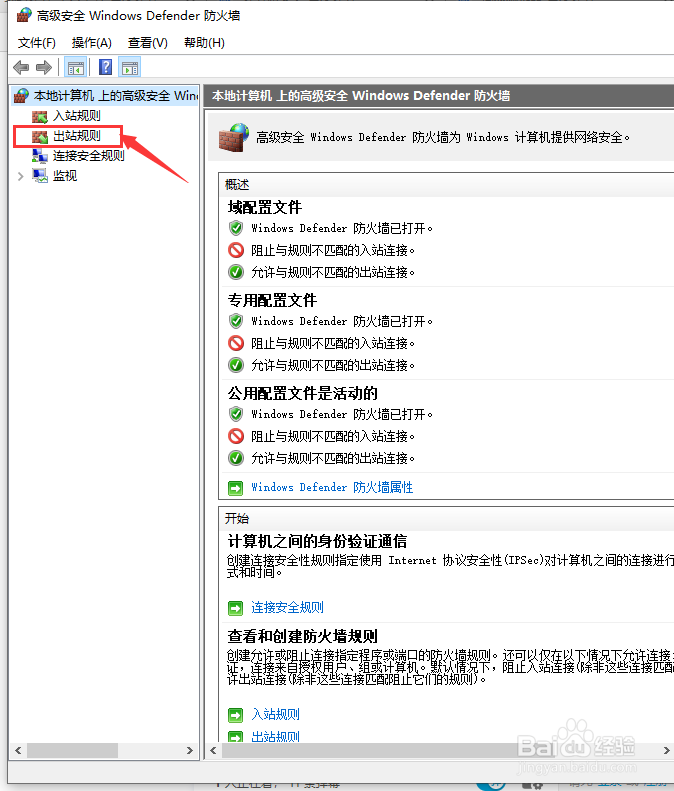Click the 连接安全规则 tree icon
This screenshot has height=791, width=674.
[40, 156]
